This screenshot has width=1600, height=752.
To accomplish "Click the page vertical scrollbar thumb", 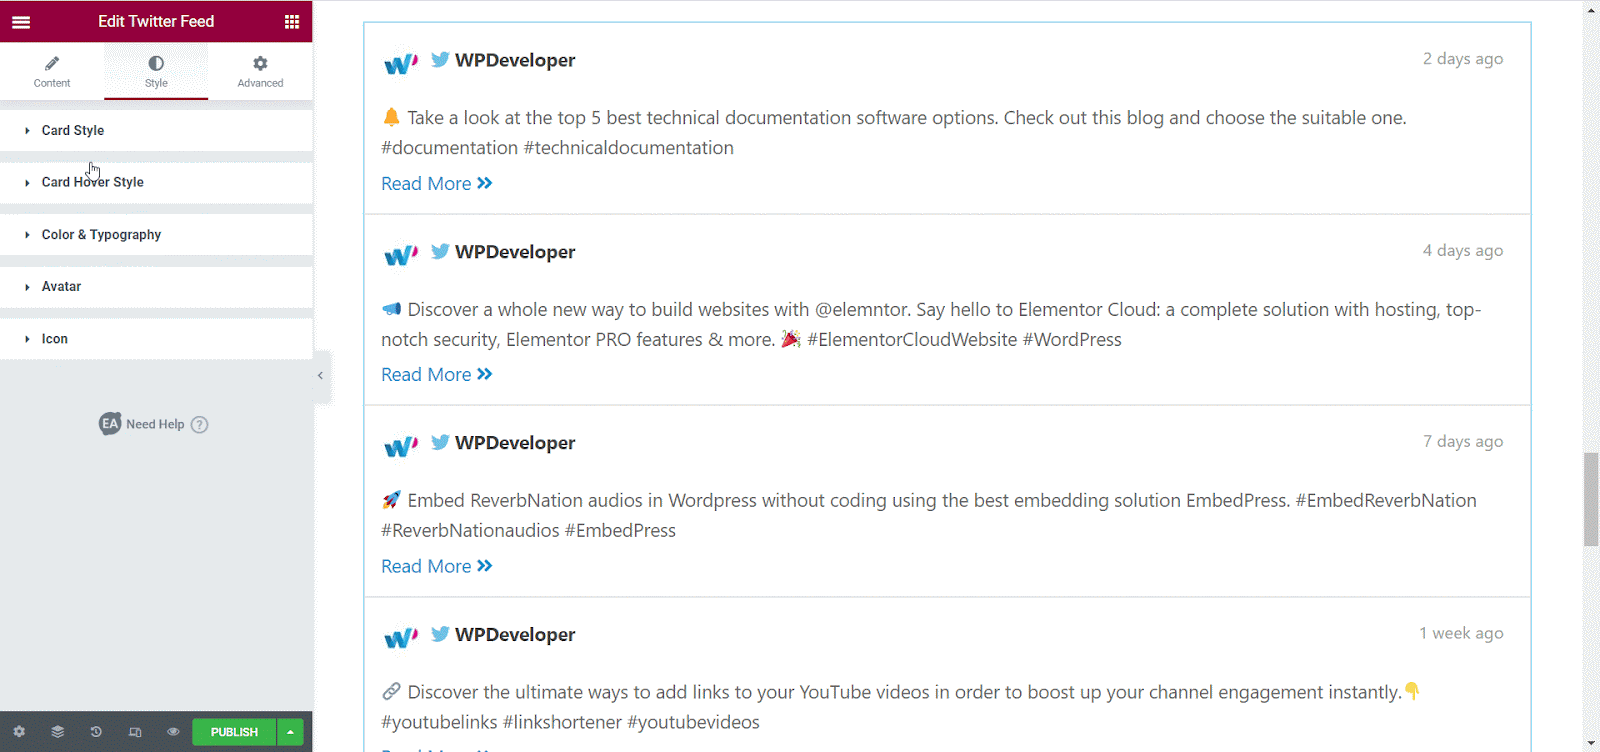I will 1591,499.
